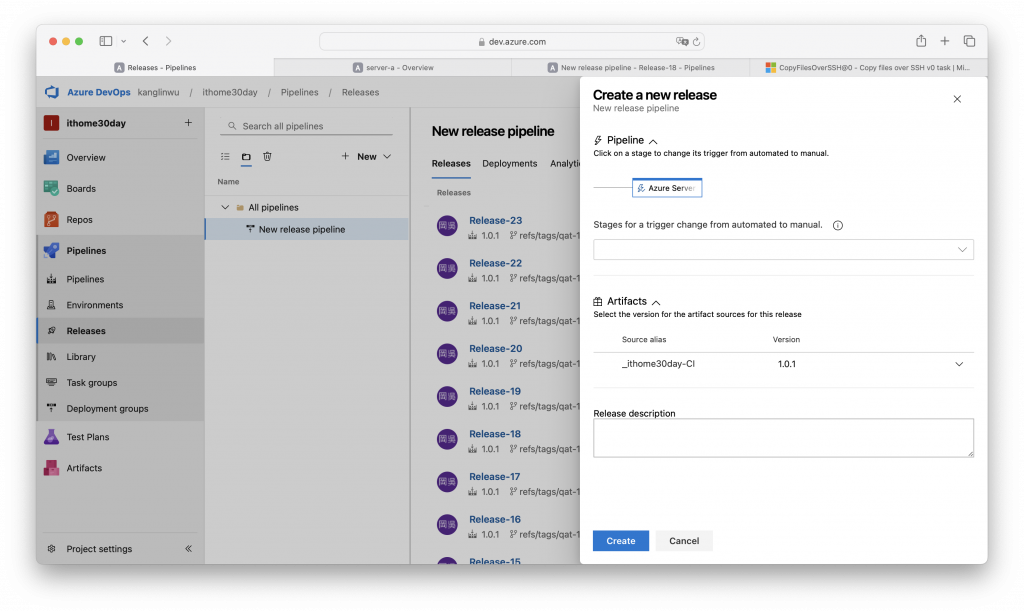Select New release pipeline tree item
This screenshot has width=1024, height=612.
(307, 229)
